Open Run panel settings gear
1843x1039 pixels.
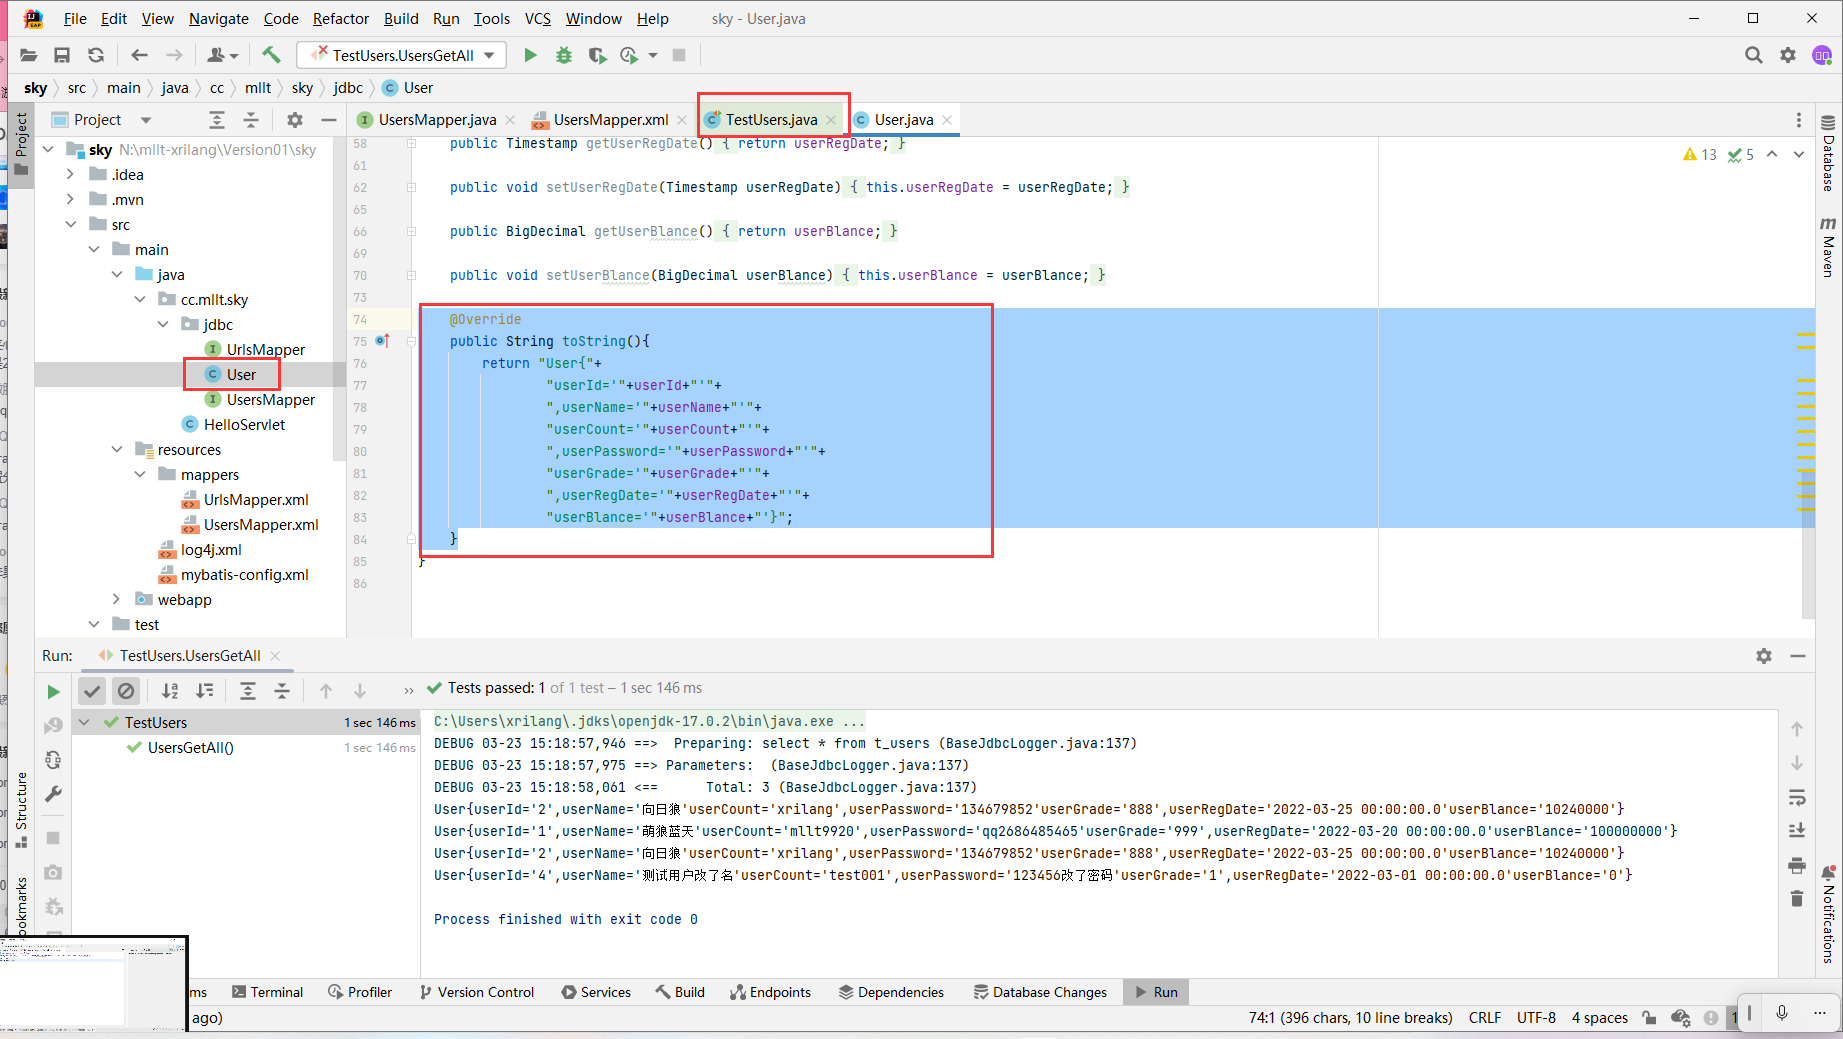tap(1764, 656)
